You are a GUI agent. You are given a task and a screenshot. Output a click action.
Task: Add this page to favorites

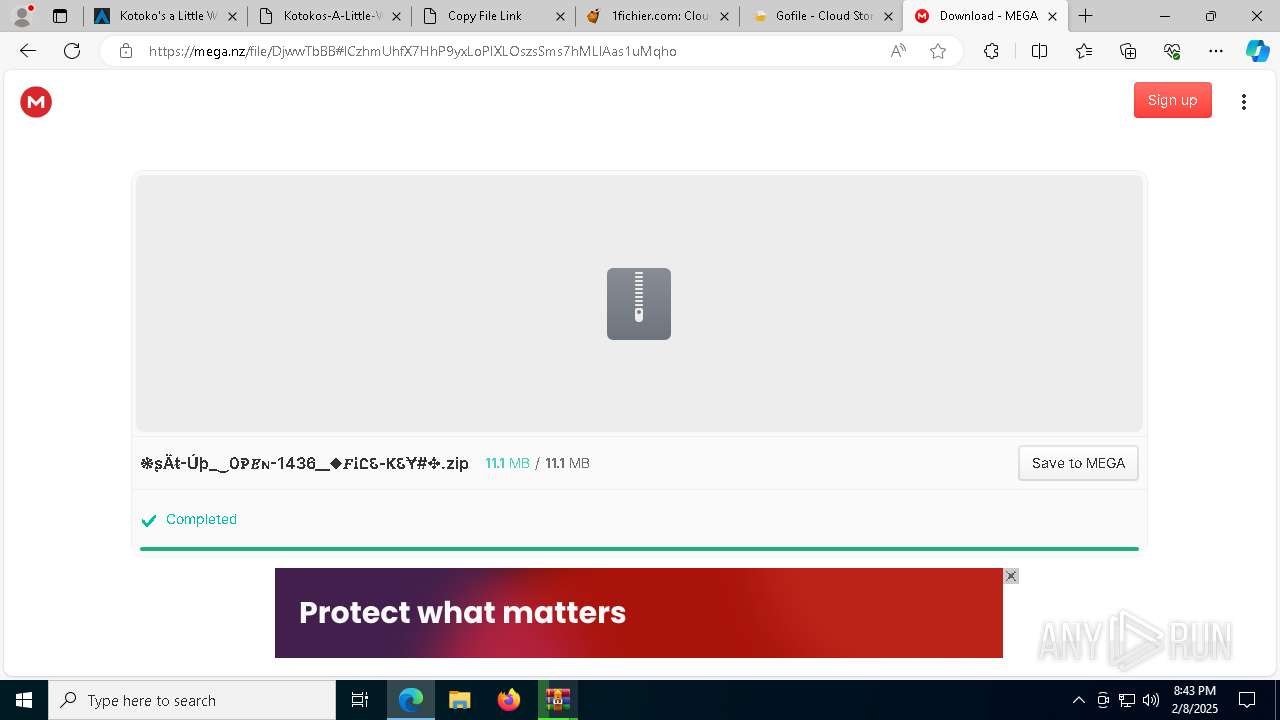click(x=938, y=51)
